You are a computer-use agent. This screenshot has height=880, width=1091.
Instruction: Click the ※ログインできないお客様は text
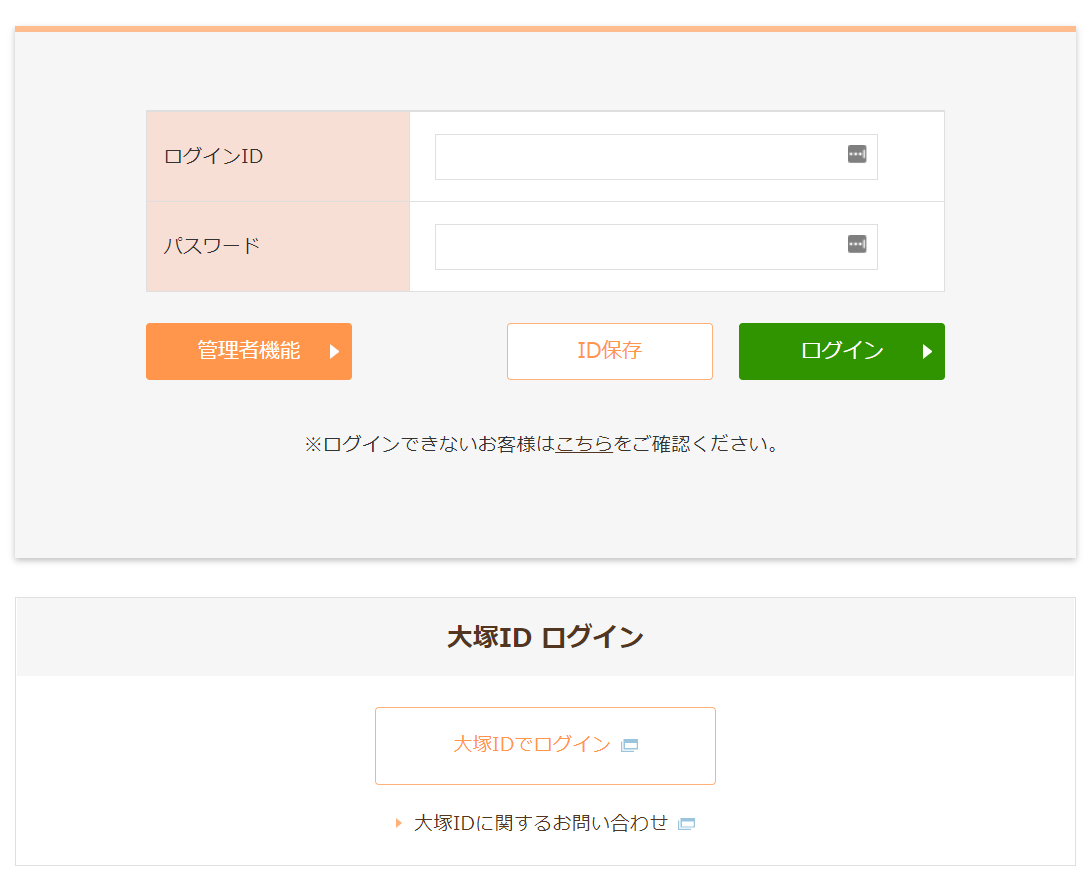point(429,444)
